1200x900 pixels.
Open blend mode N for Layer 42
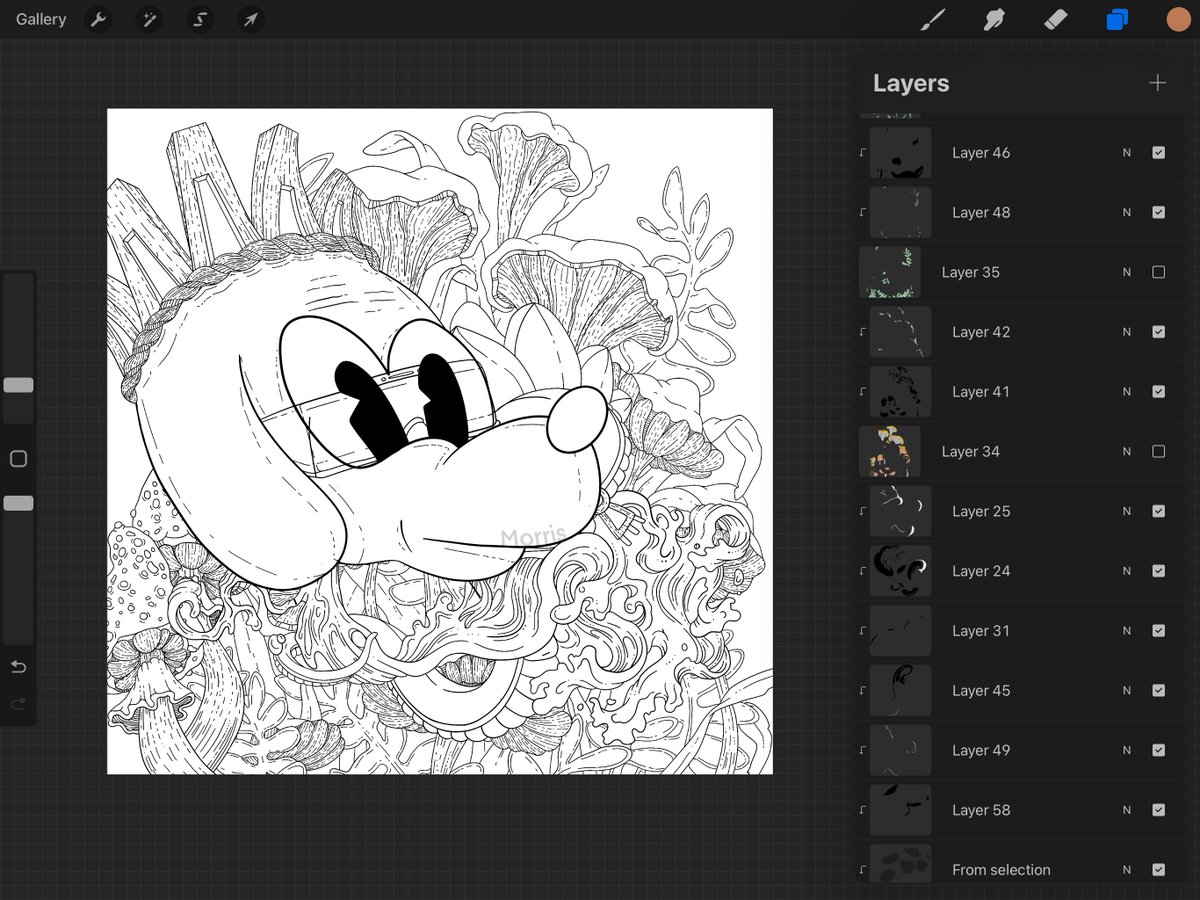click(1127, 332)
